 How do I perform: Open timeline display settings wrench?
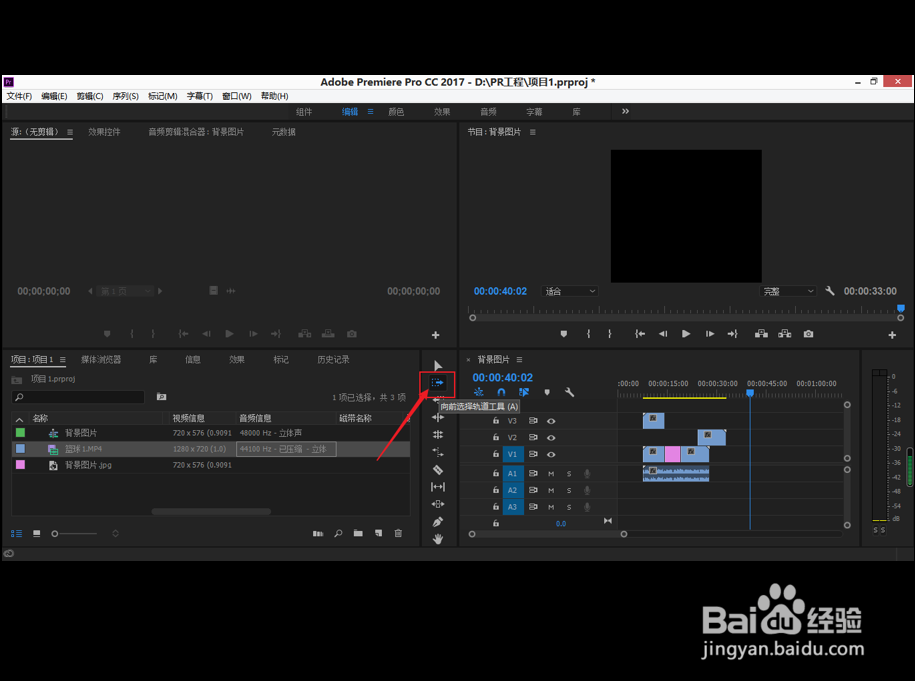coord(570,393)
